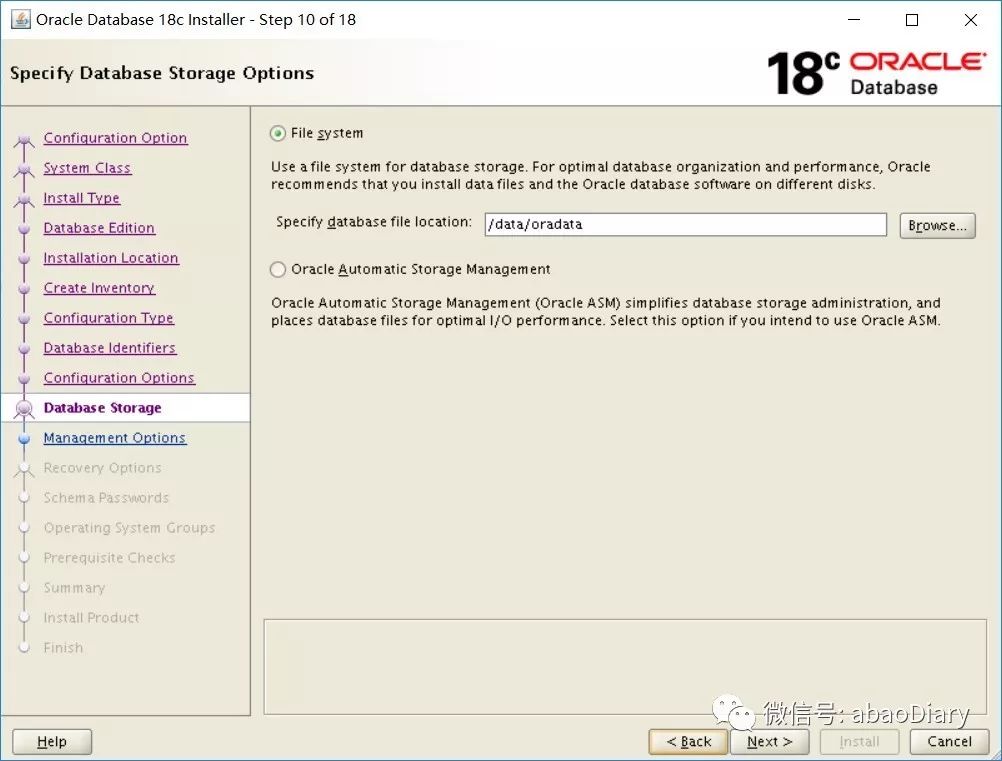Open the Create Inventory step

(99, 288)
